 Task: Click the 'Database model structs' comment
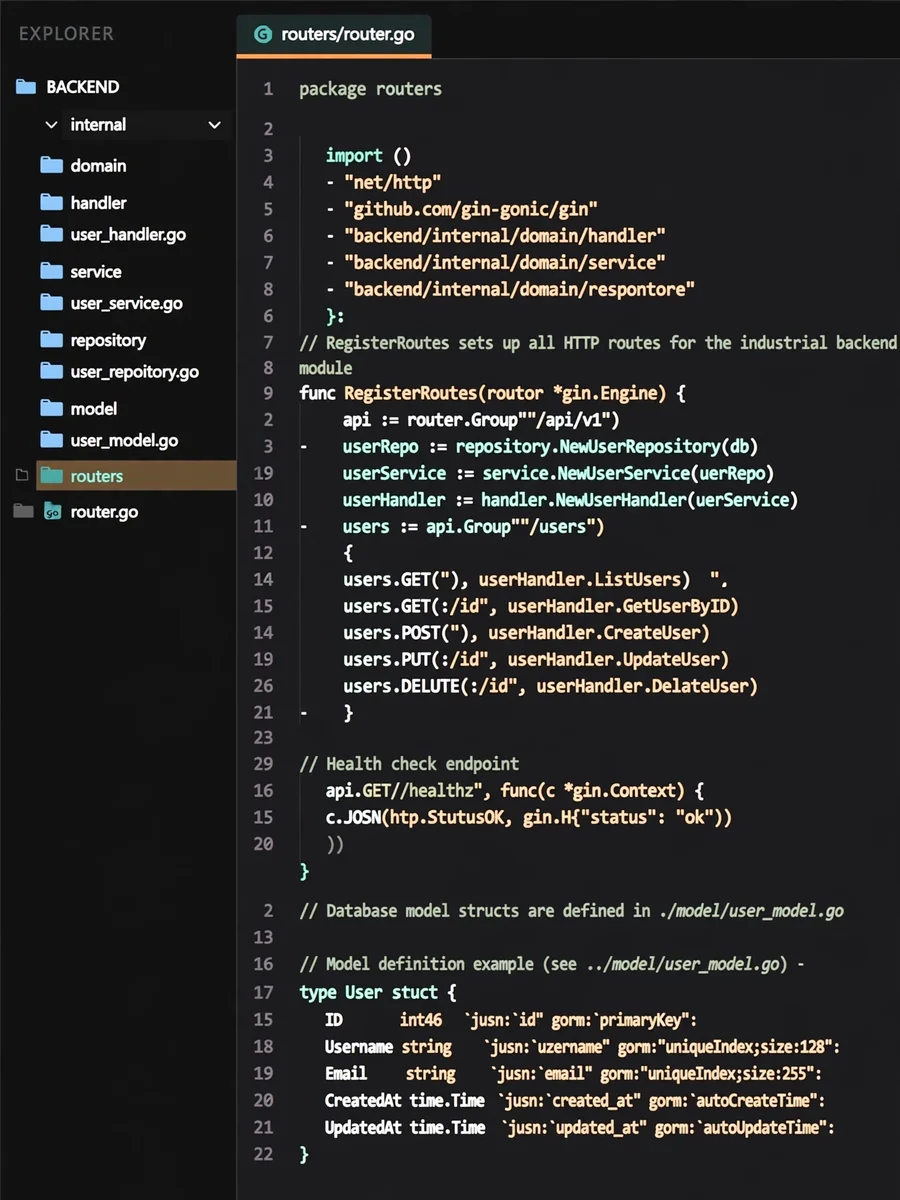tap(571, 911)
